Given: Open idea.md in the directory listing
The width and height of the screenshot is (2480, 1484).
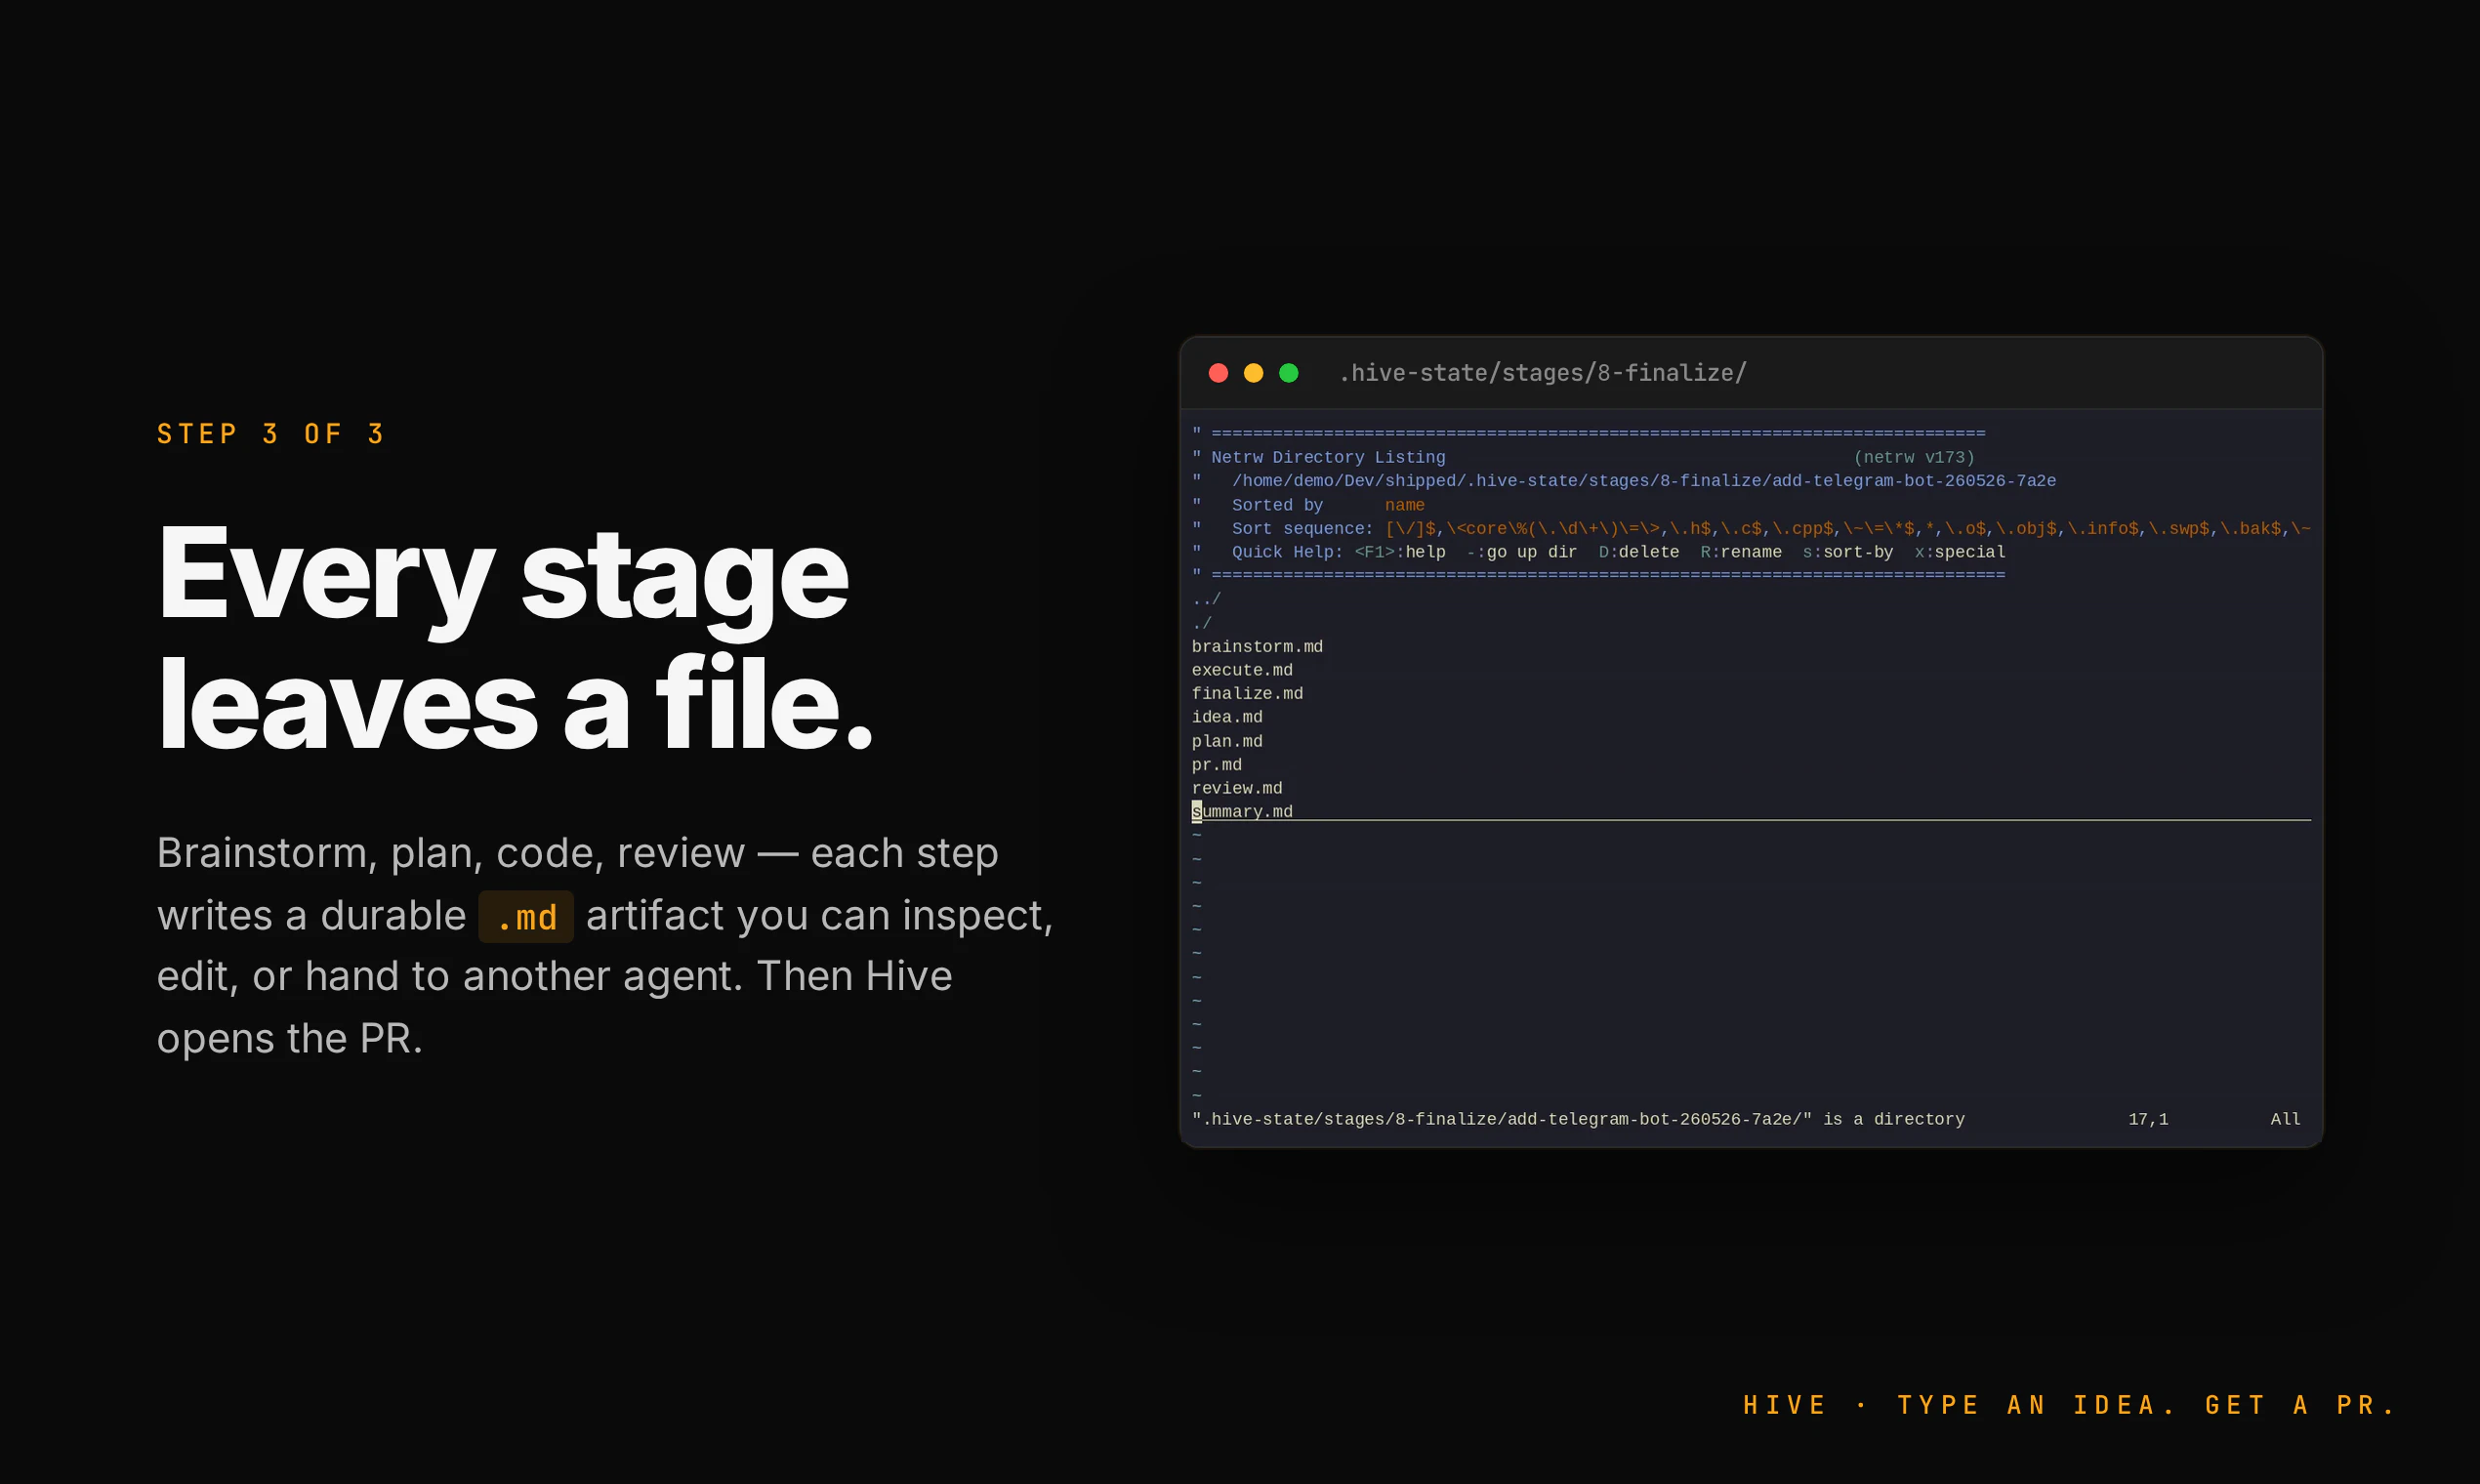Looking at the screenshot, I should pos(1227,717).
